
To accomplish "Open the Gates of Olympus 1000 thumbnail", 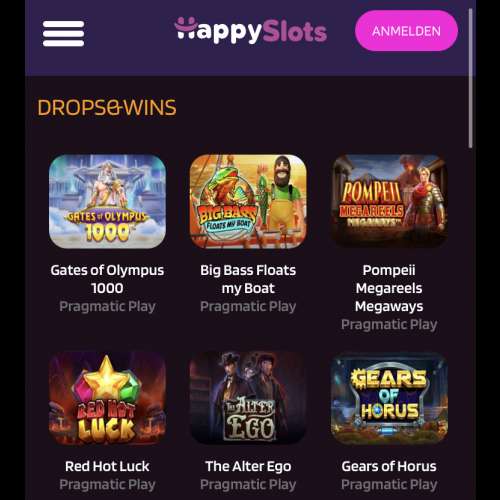I will point(107,201).
